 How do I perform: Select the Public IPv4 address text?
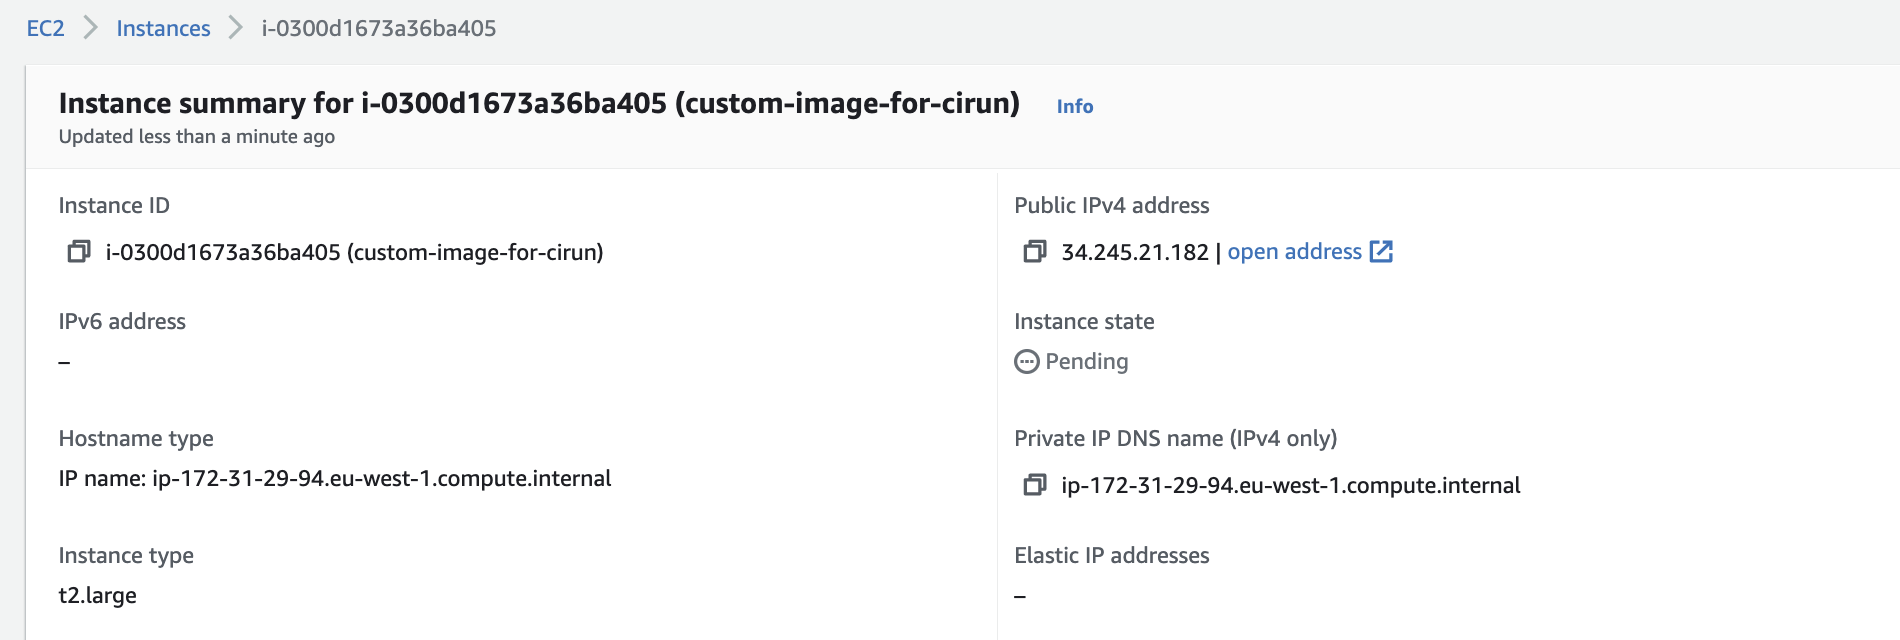pos(1111,205)
